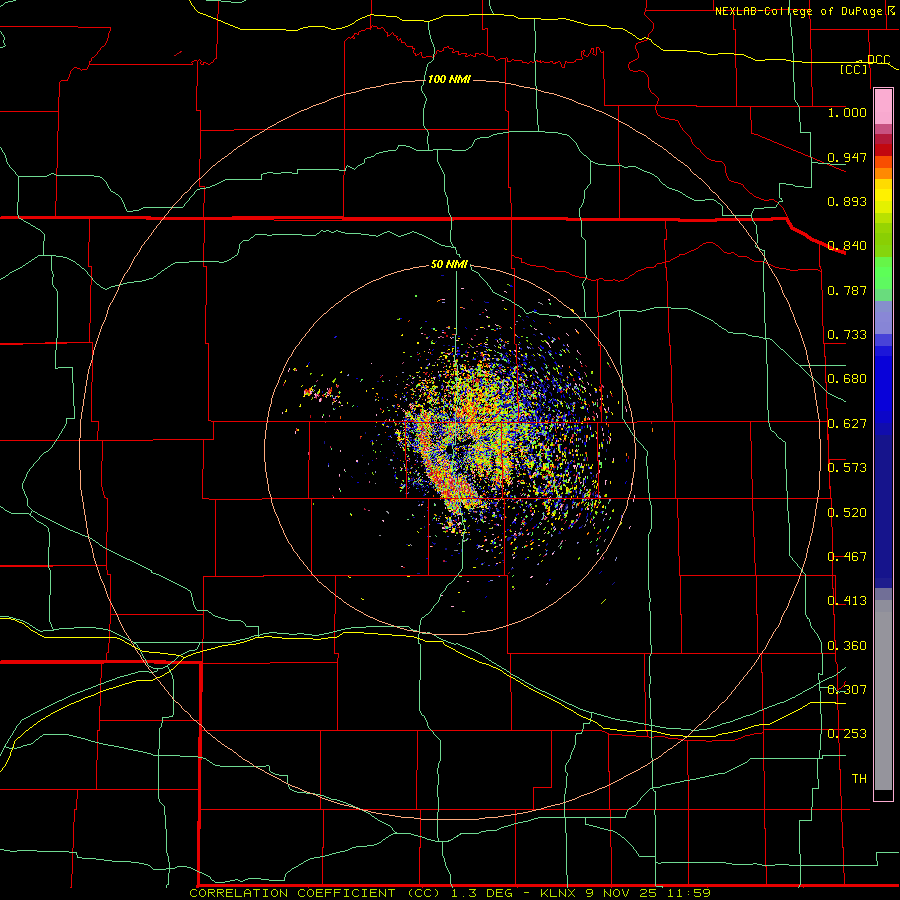The image size is (900, 900).
Task: Click the '50 NMI' range ring label
Action: 449,264
